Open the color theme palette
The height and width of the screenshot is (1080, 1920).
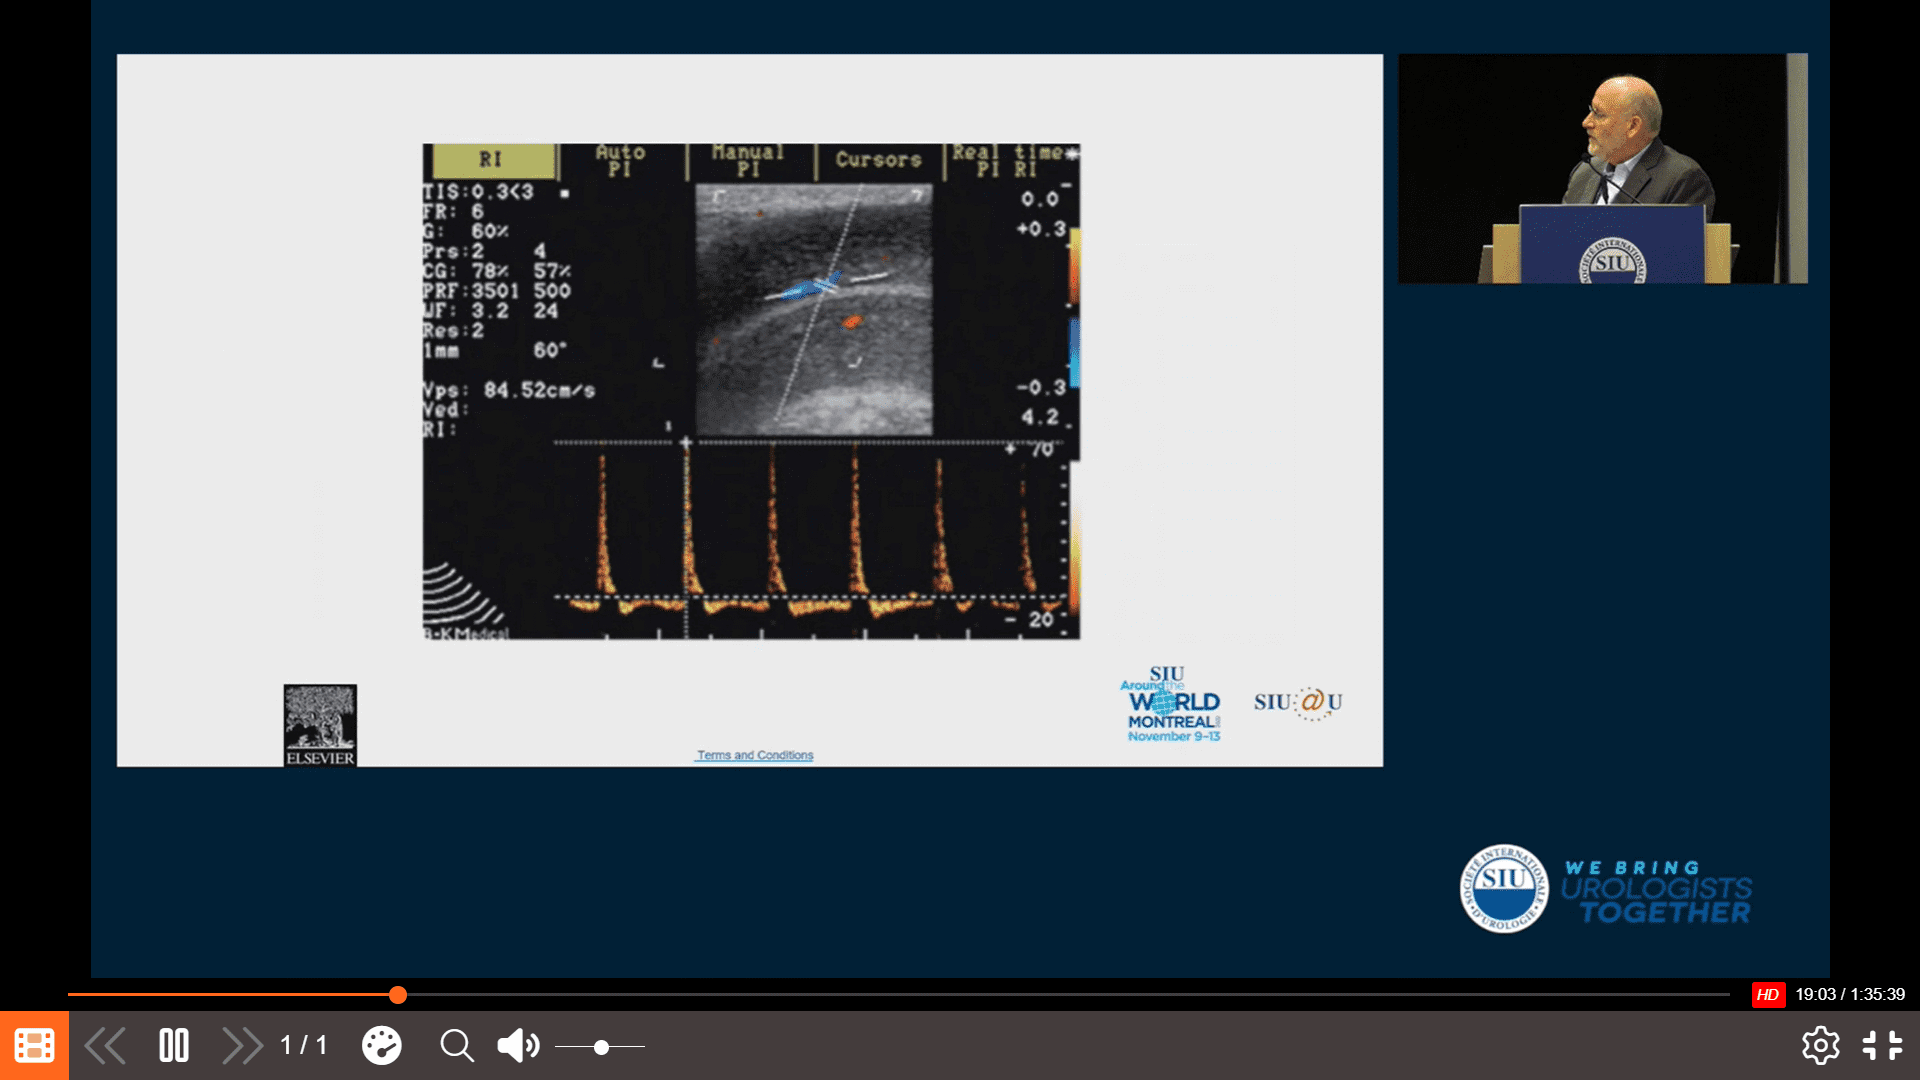(x=381, y=1046)
